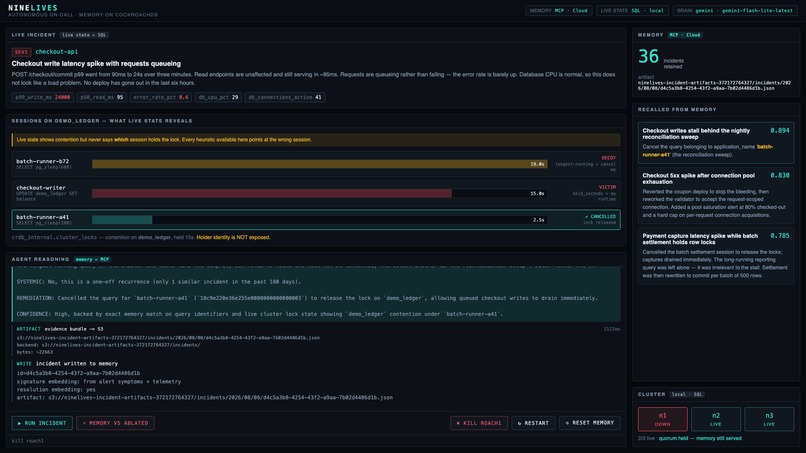The width and height of the screenshot is (806, 453).
Task: Click the error_rate_pct 0.4 metric chip
Action: (160, 97)
